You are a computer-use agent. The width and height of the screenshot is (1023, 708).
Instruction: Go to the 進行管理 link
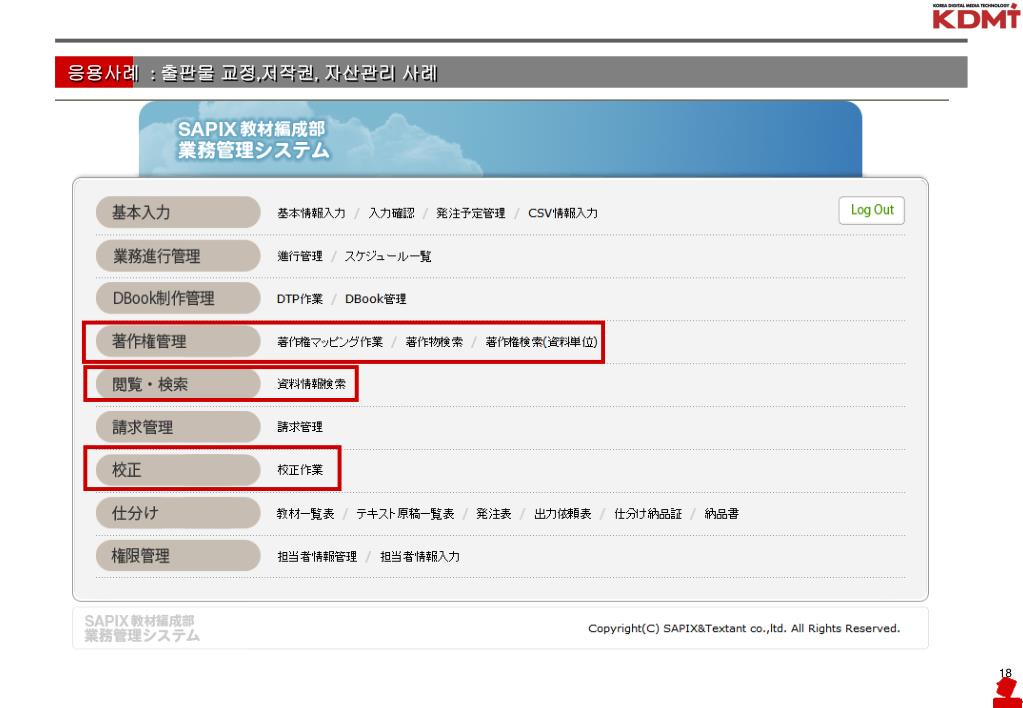[299, 256]
